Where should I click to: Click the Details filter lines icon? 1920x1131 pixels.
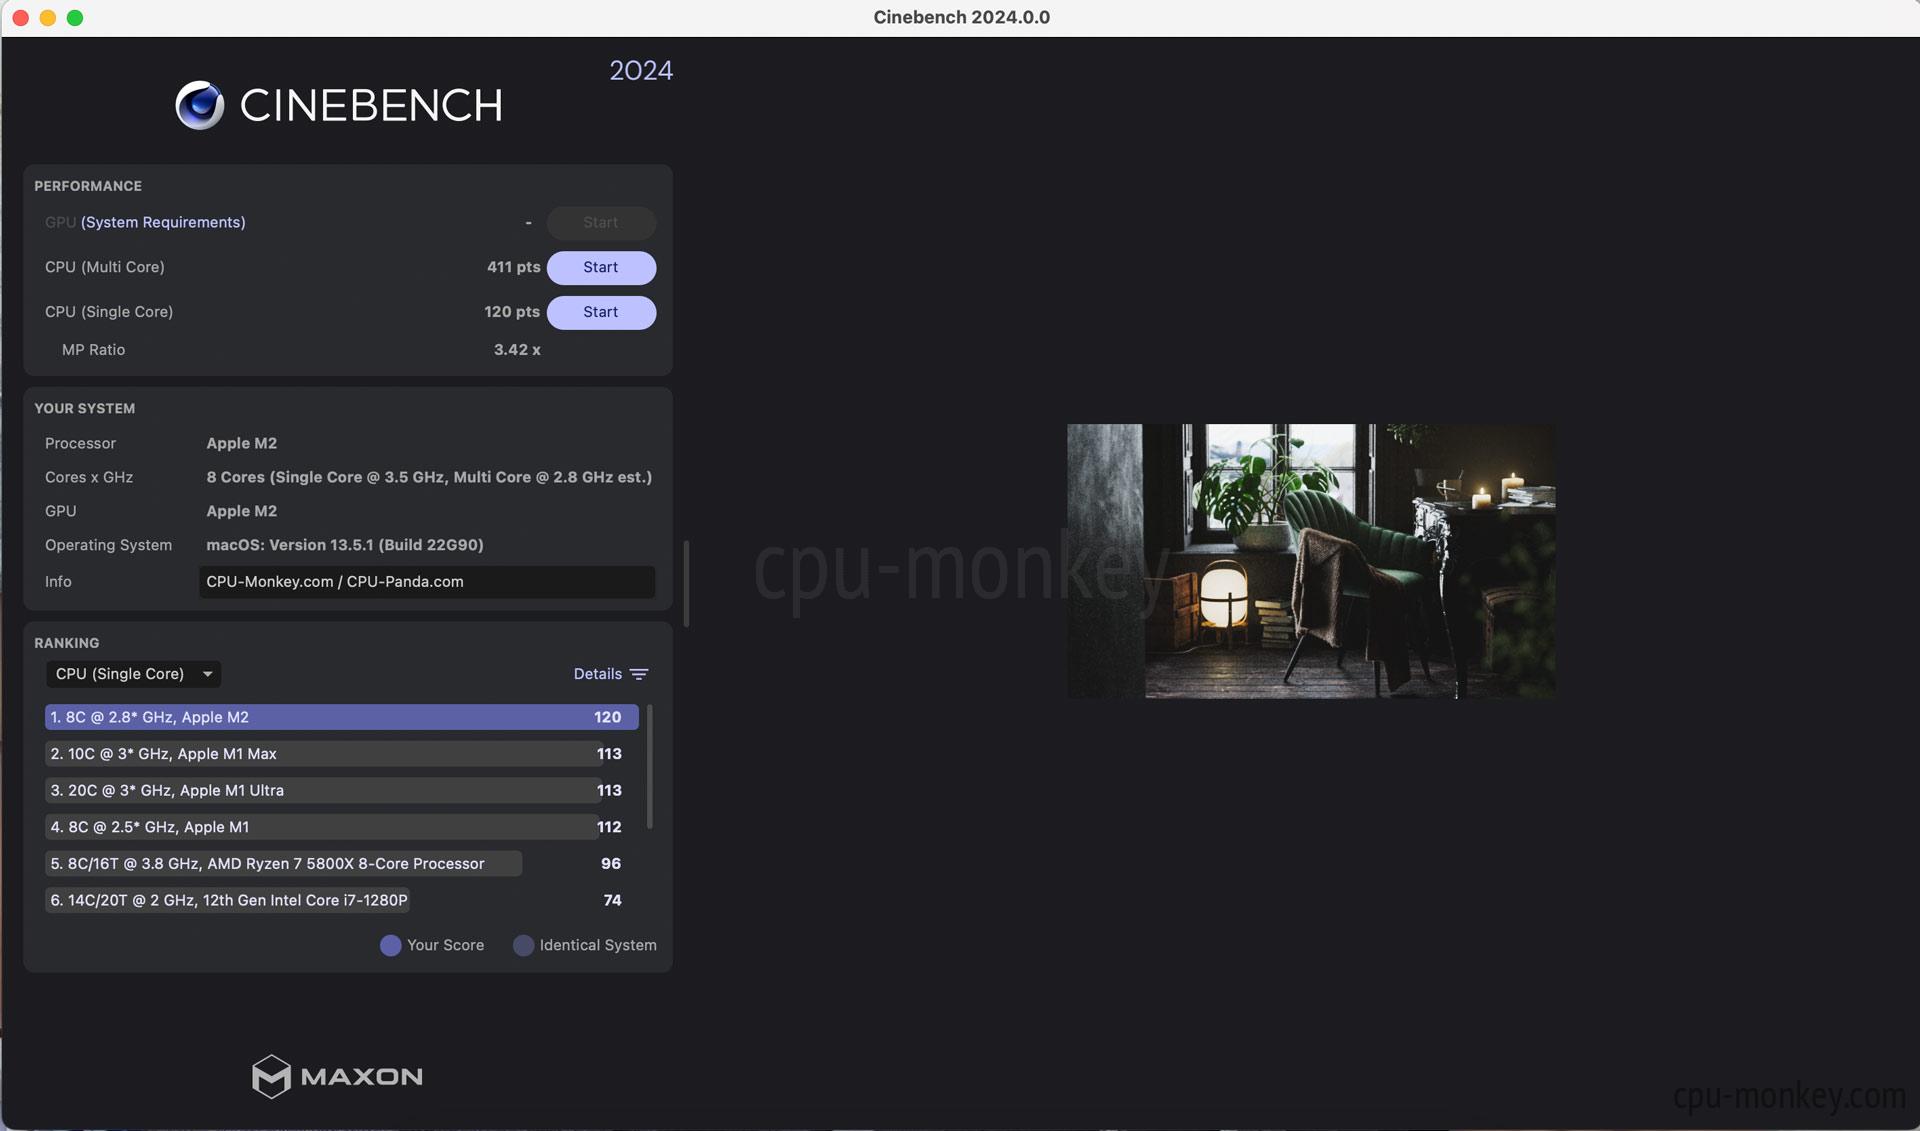pos(640,674)
